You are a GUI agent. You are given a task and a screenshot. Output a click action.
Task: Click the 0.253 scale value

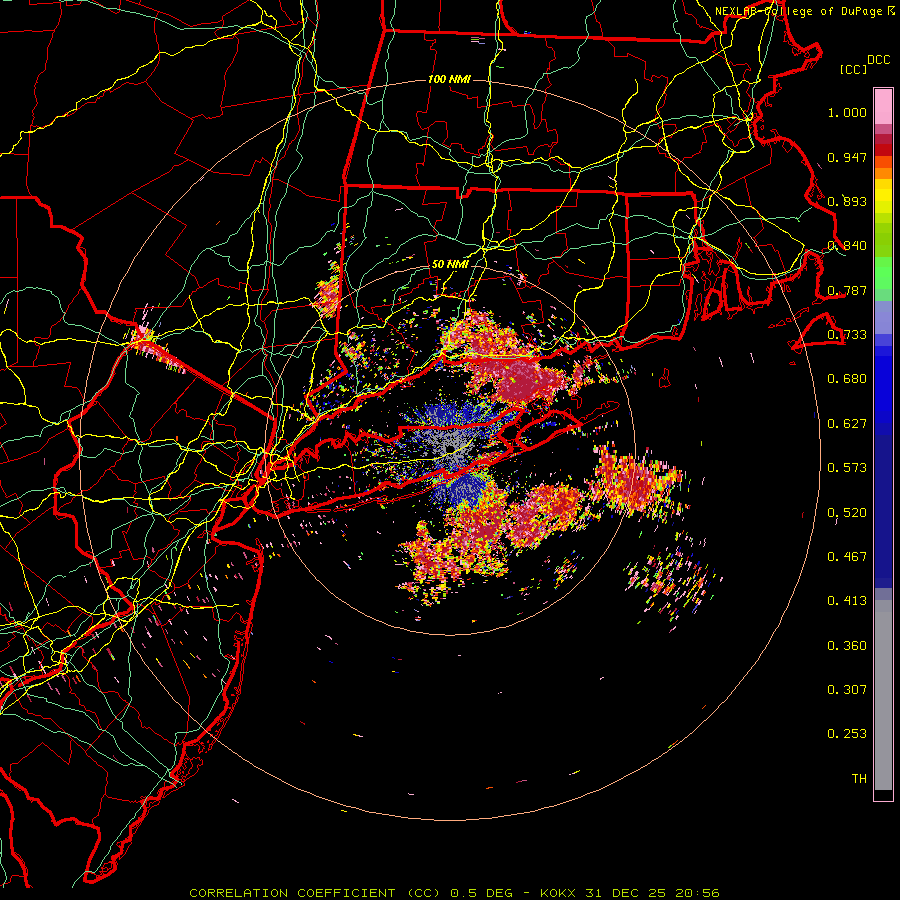(x=847, y=734)
